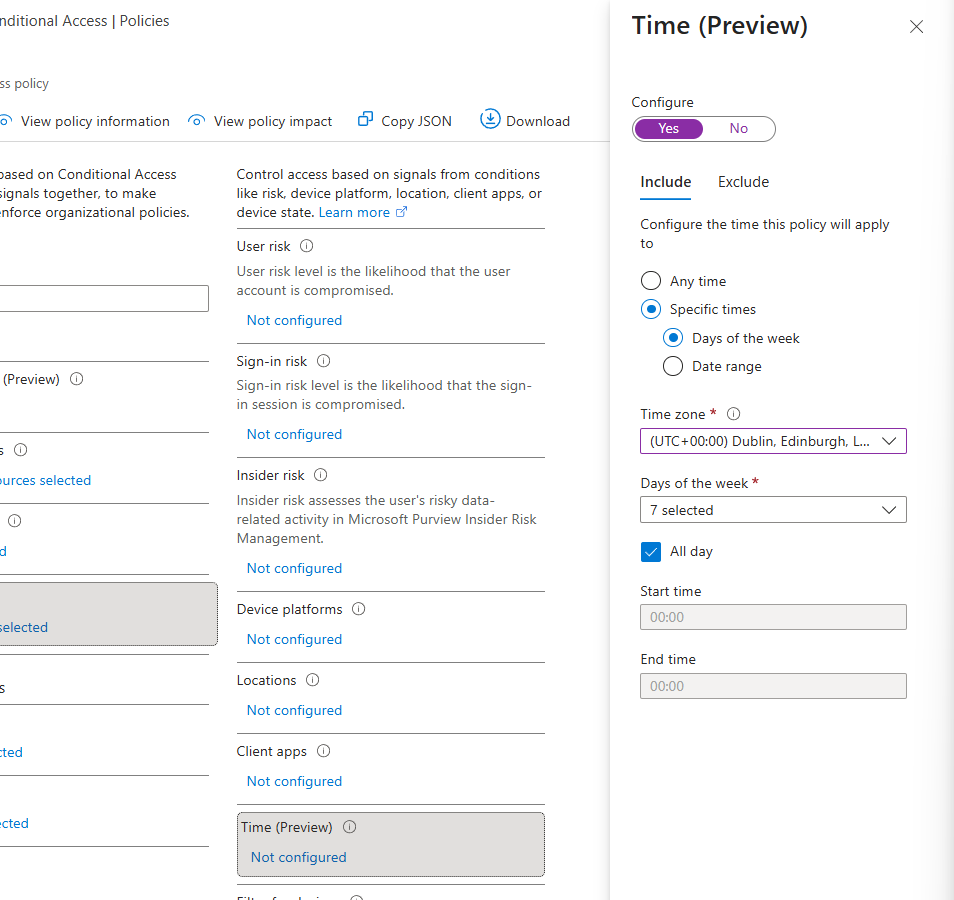Open Time zone info icon

[x=734, y=414]
